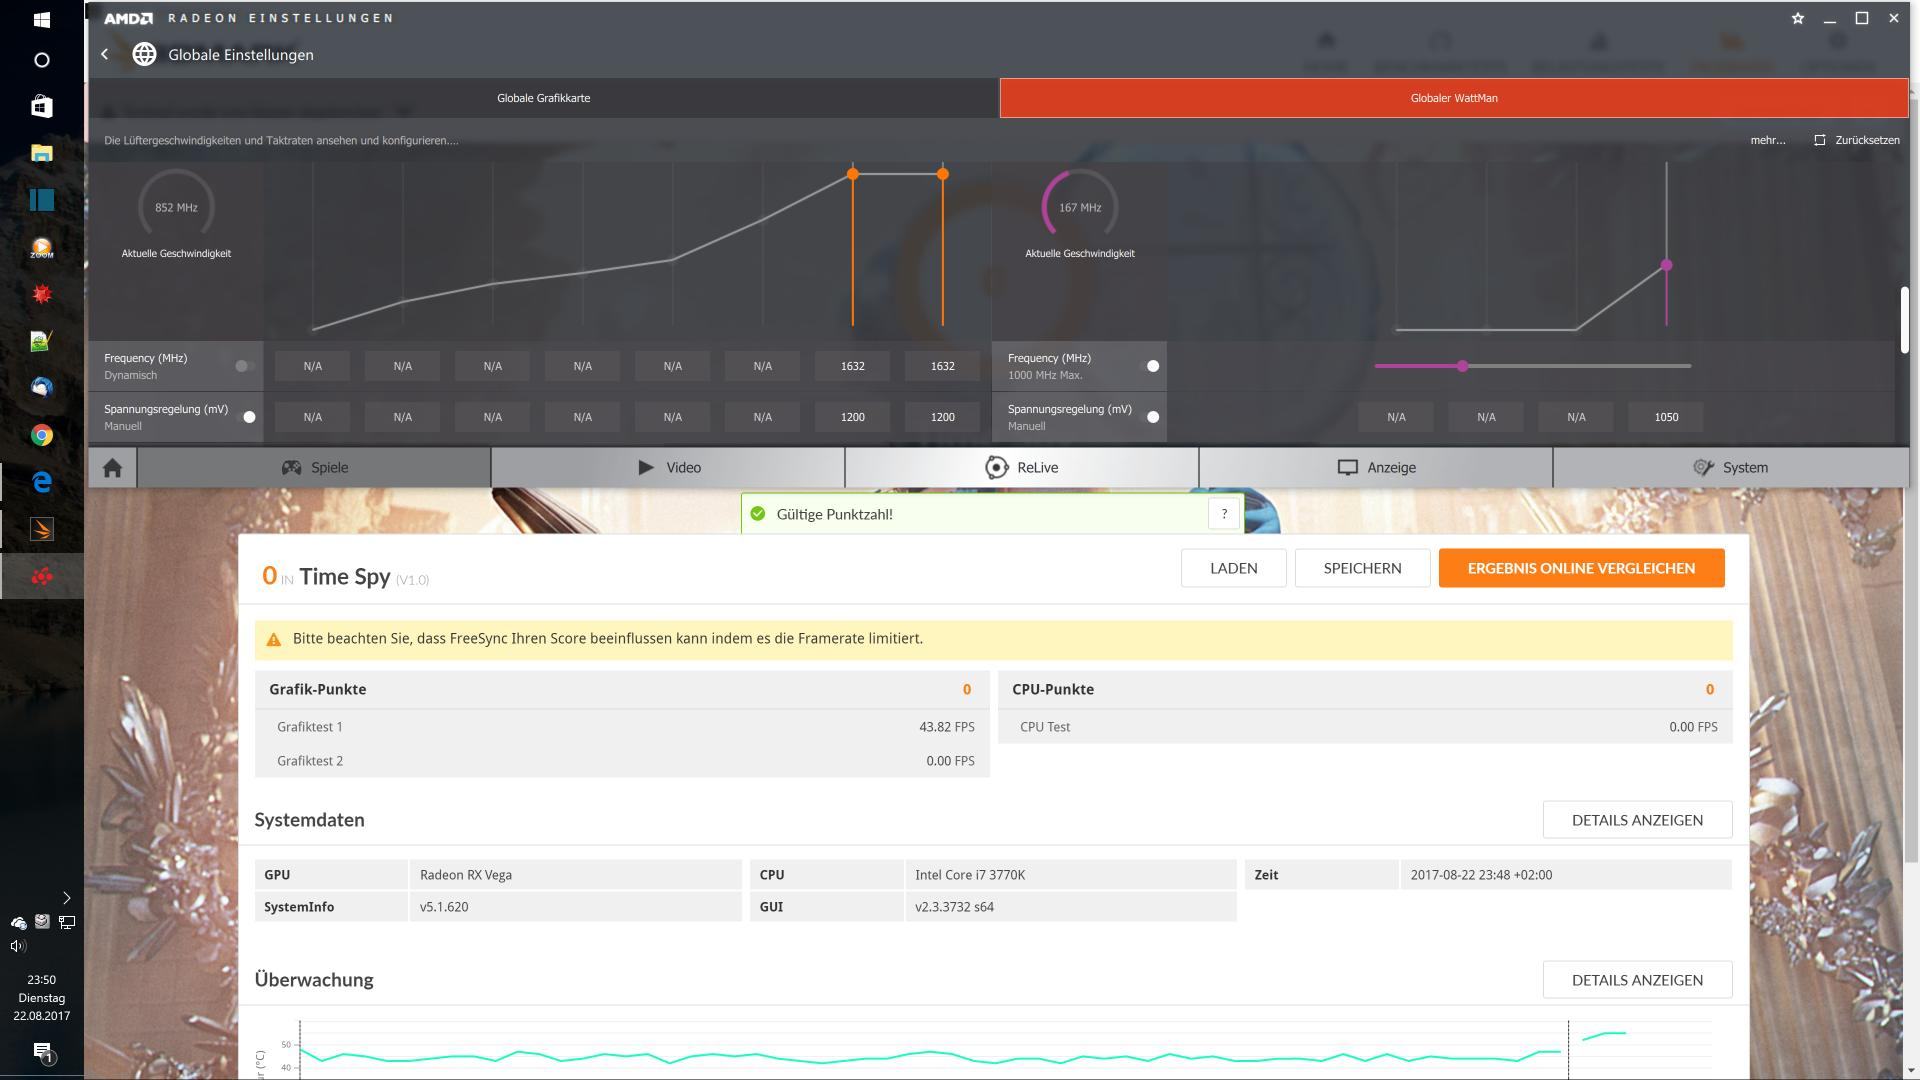Click the OneDrive cloud tray icon

[18, 922]
